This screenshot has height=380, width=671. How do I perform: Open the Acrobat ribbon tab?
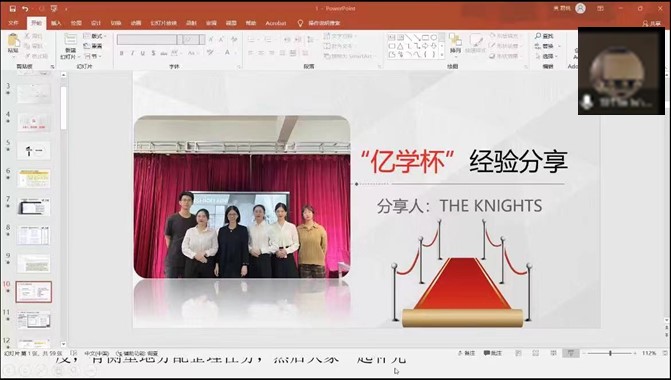[x=276, y=23]
